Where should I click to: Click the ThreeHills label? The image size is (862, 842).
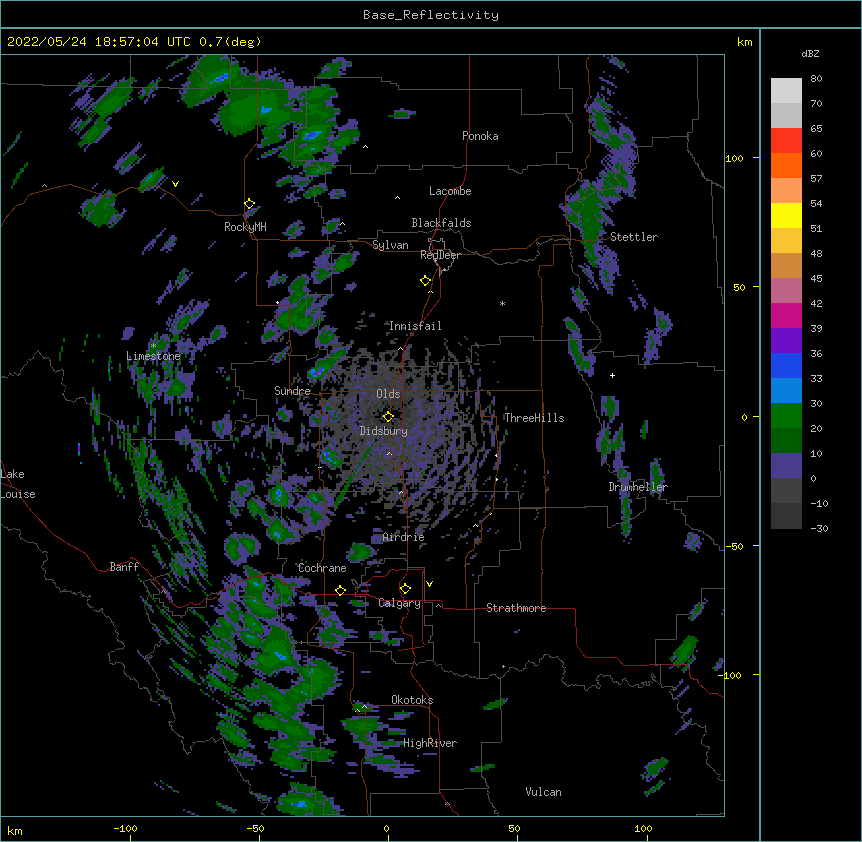(x=534, y=418)
